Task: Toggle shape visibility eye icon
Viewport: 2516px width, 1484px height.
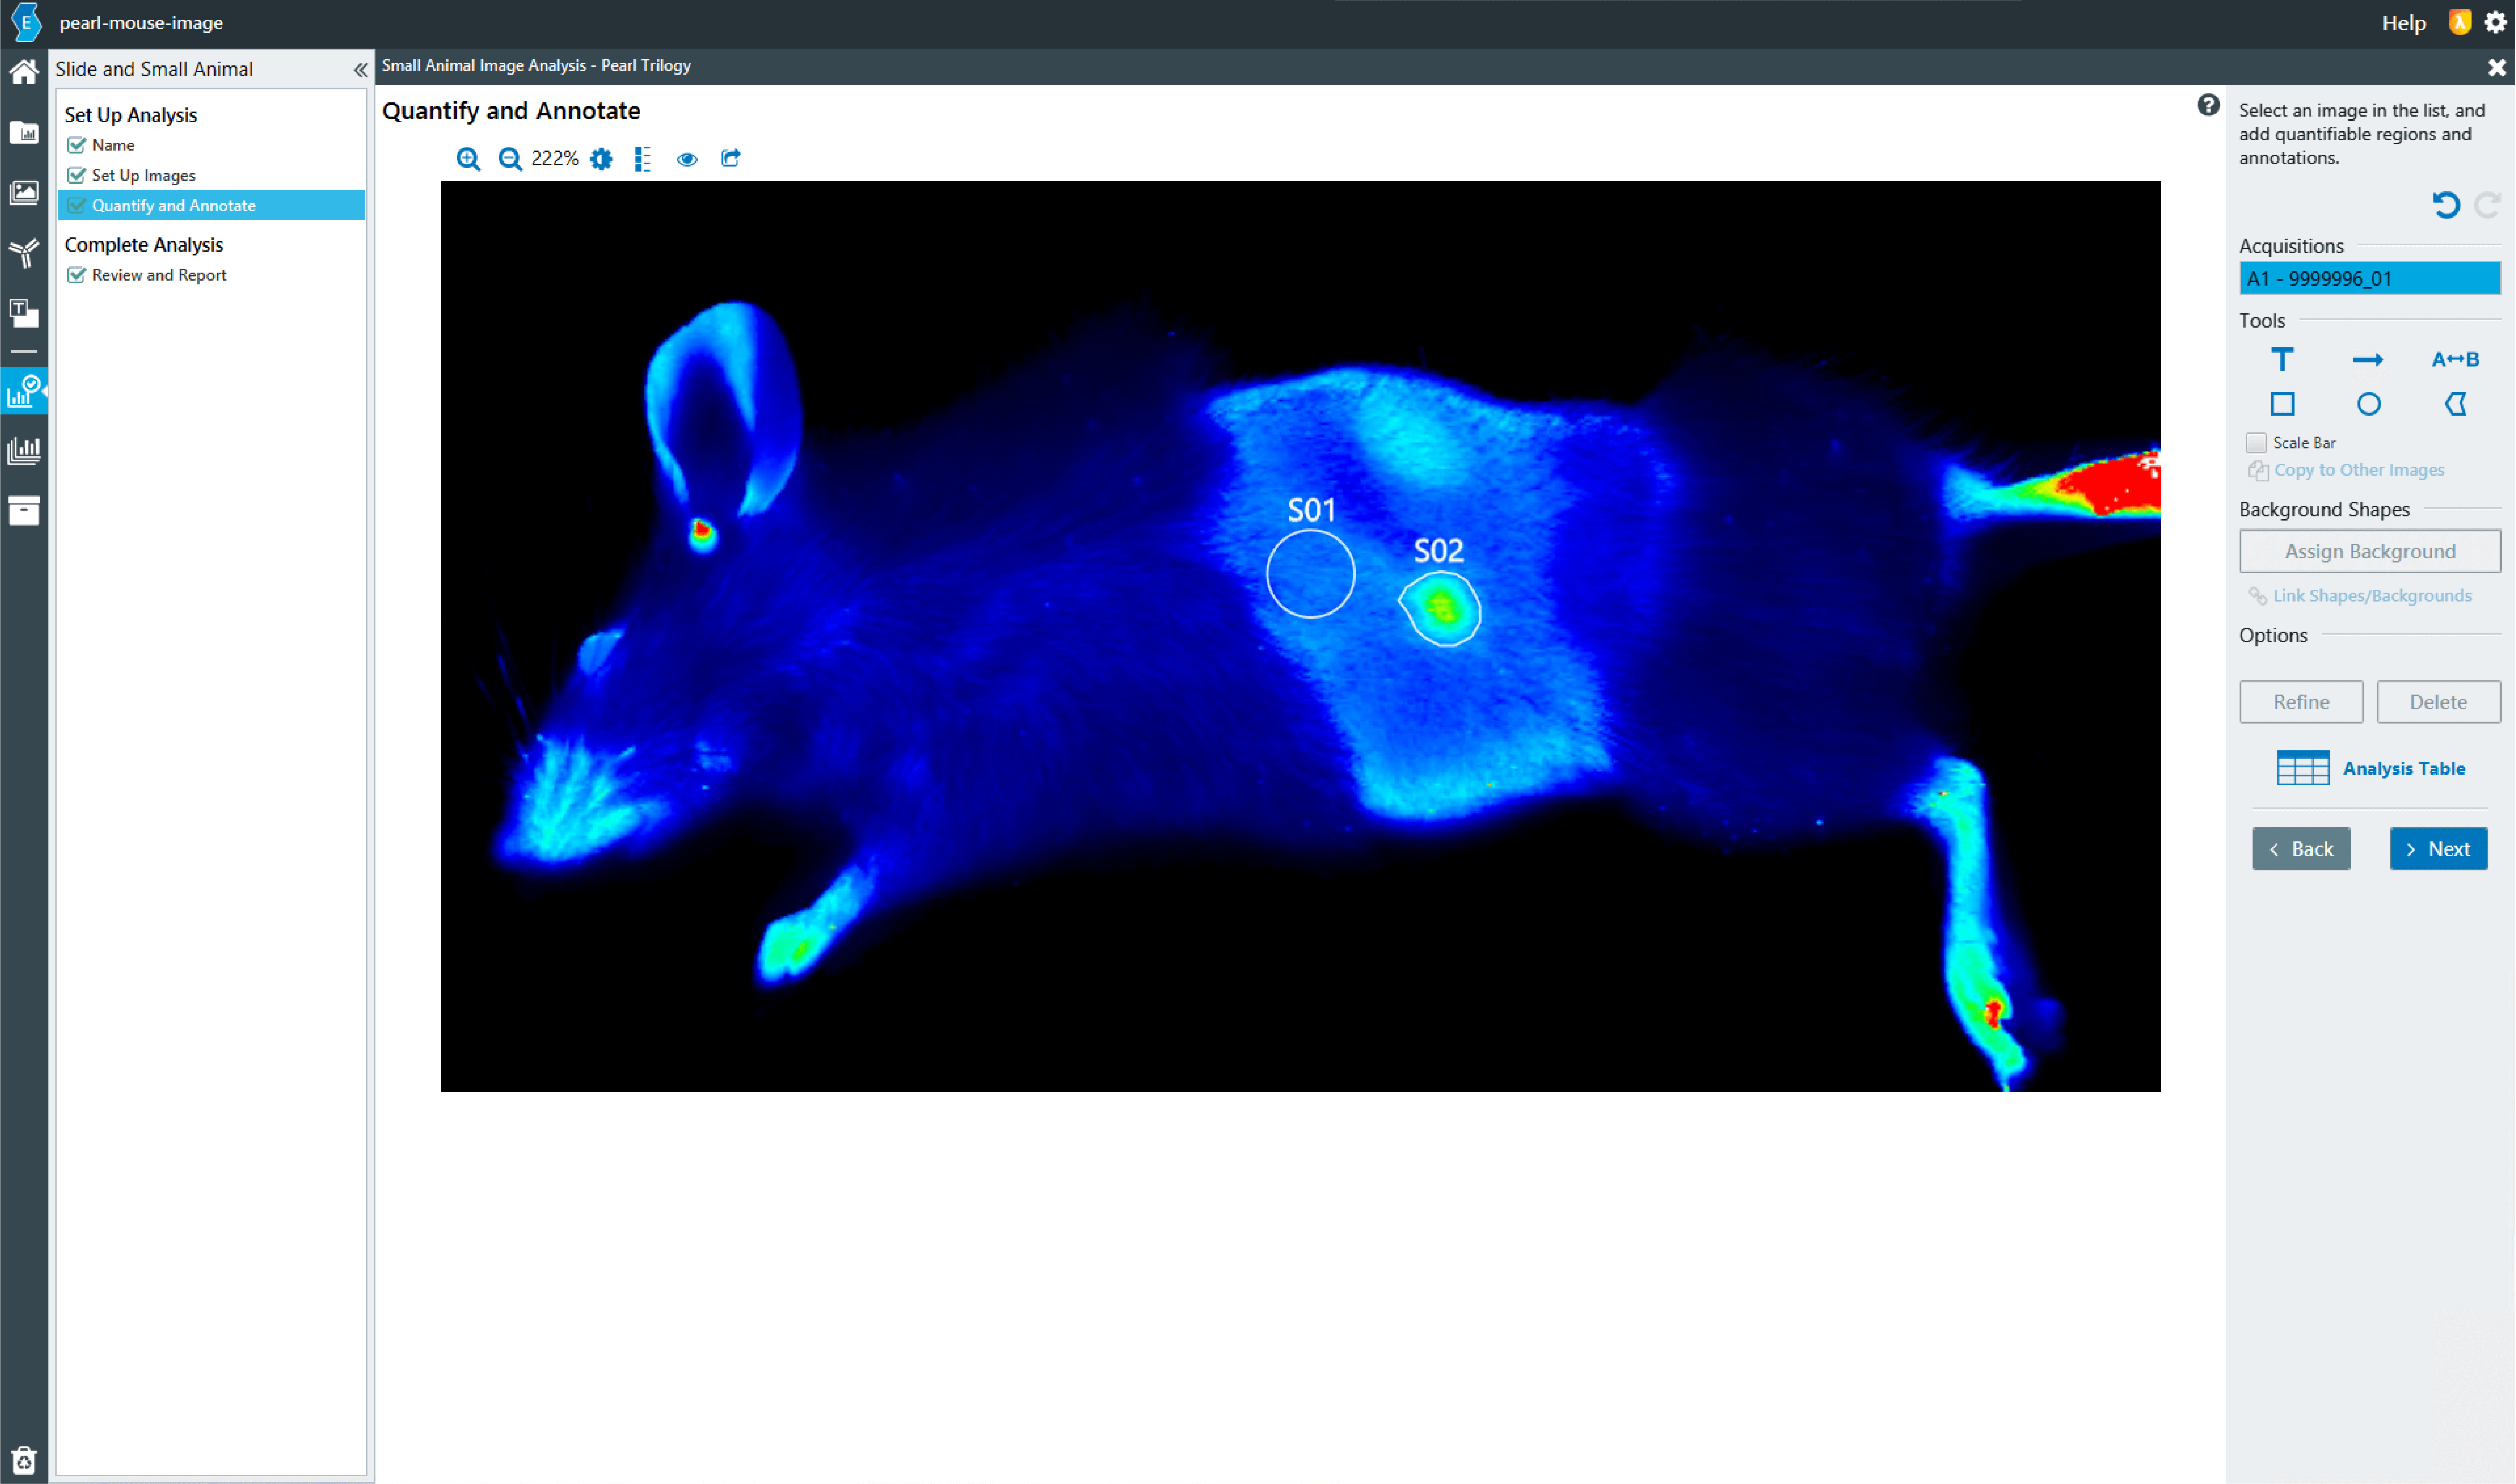Action: pyautogui.click(x=687, y=159)
